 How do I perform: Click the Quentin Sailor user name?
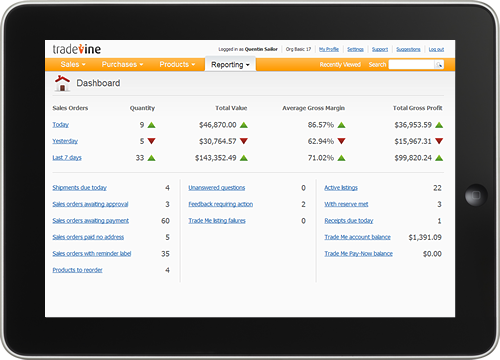tap(261, 49)
